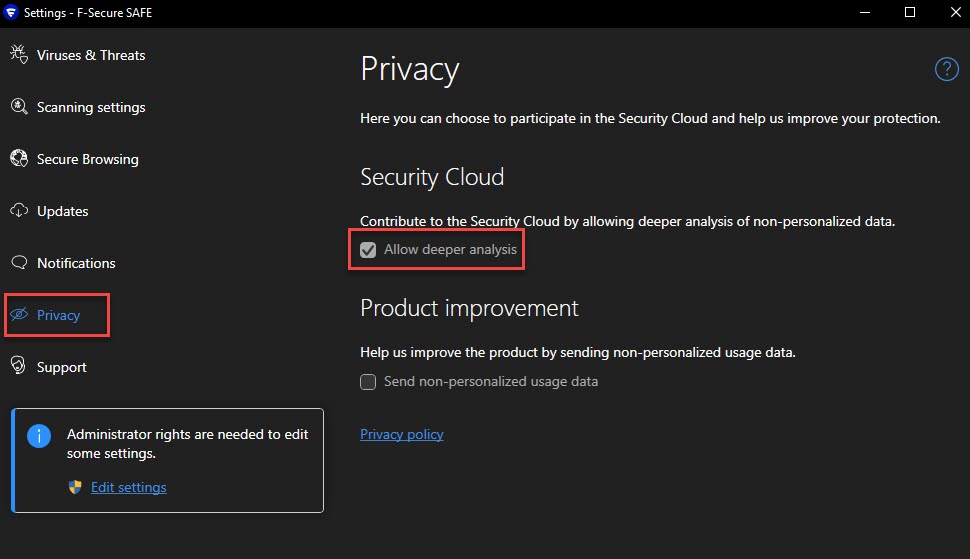Image resolution: width=970 pixels, height=559 pixels.
Task: Click the Updates cloud download icon
Action: [x=19, y=211]
